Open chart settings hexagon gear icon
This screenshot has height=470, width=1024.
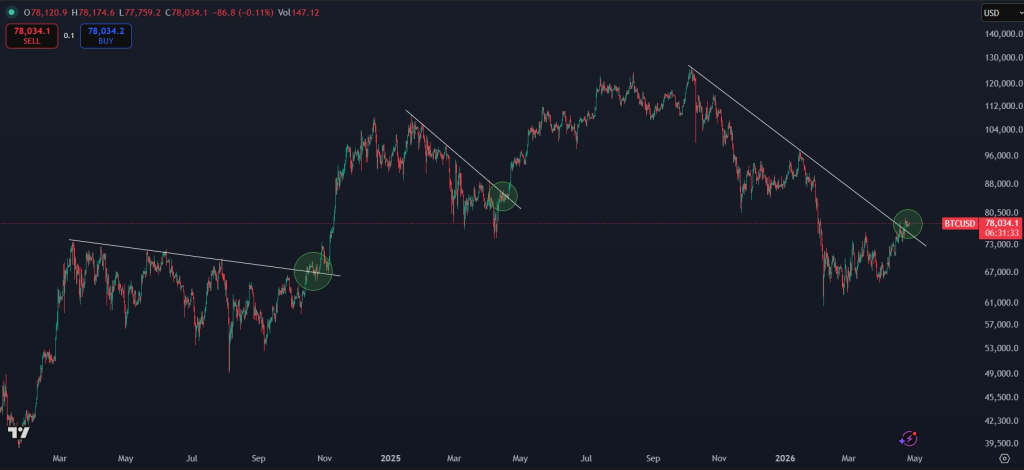pos(1004,458)
